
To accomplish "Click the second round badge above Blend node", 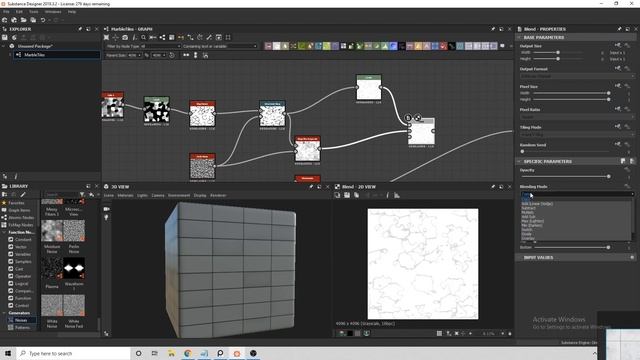I will click(418, 118).
